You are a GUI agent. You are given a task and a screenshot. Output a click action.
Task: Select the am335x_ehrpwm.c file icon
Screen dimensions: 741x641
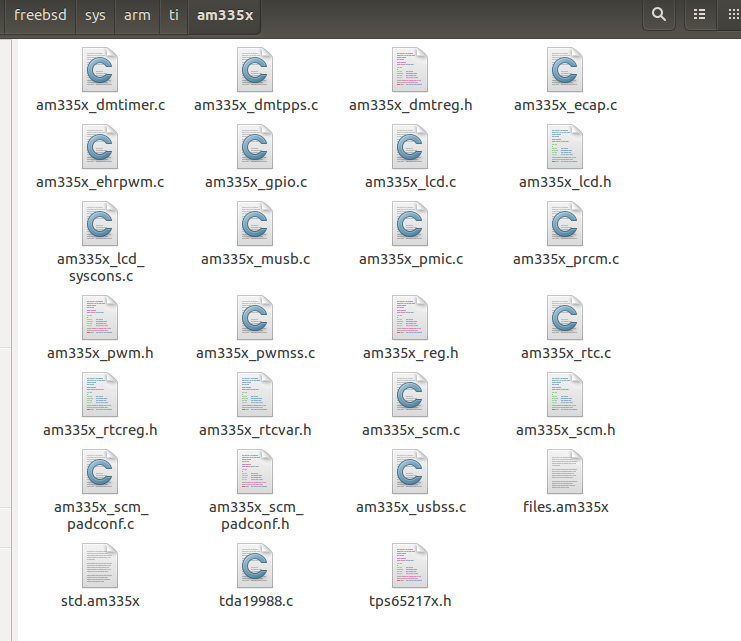(100, 147)
